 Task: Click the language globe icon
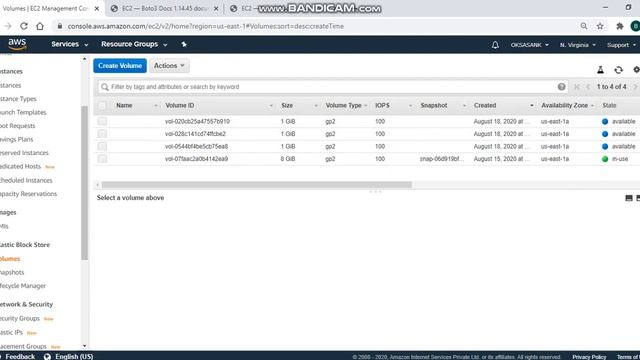click(47, 356)
